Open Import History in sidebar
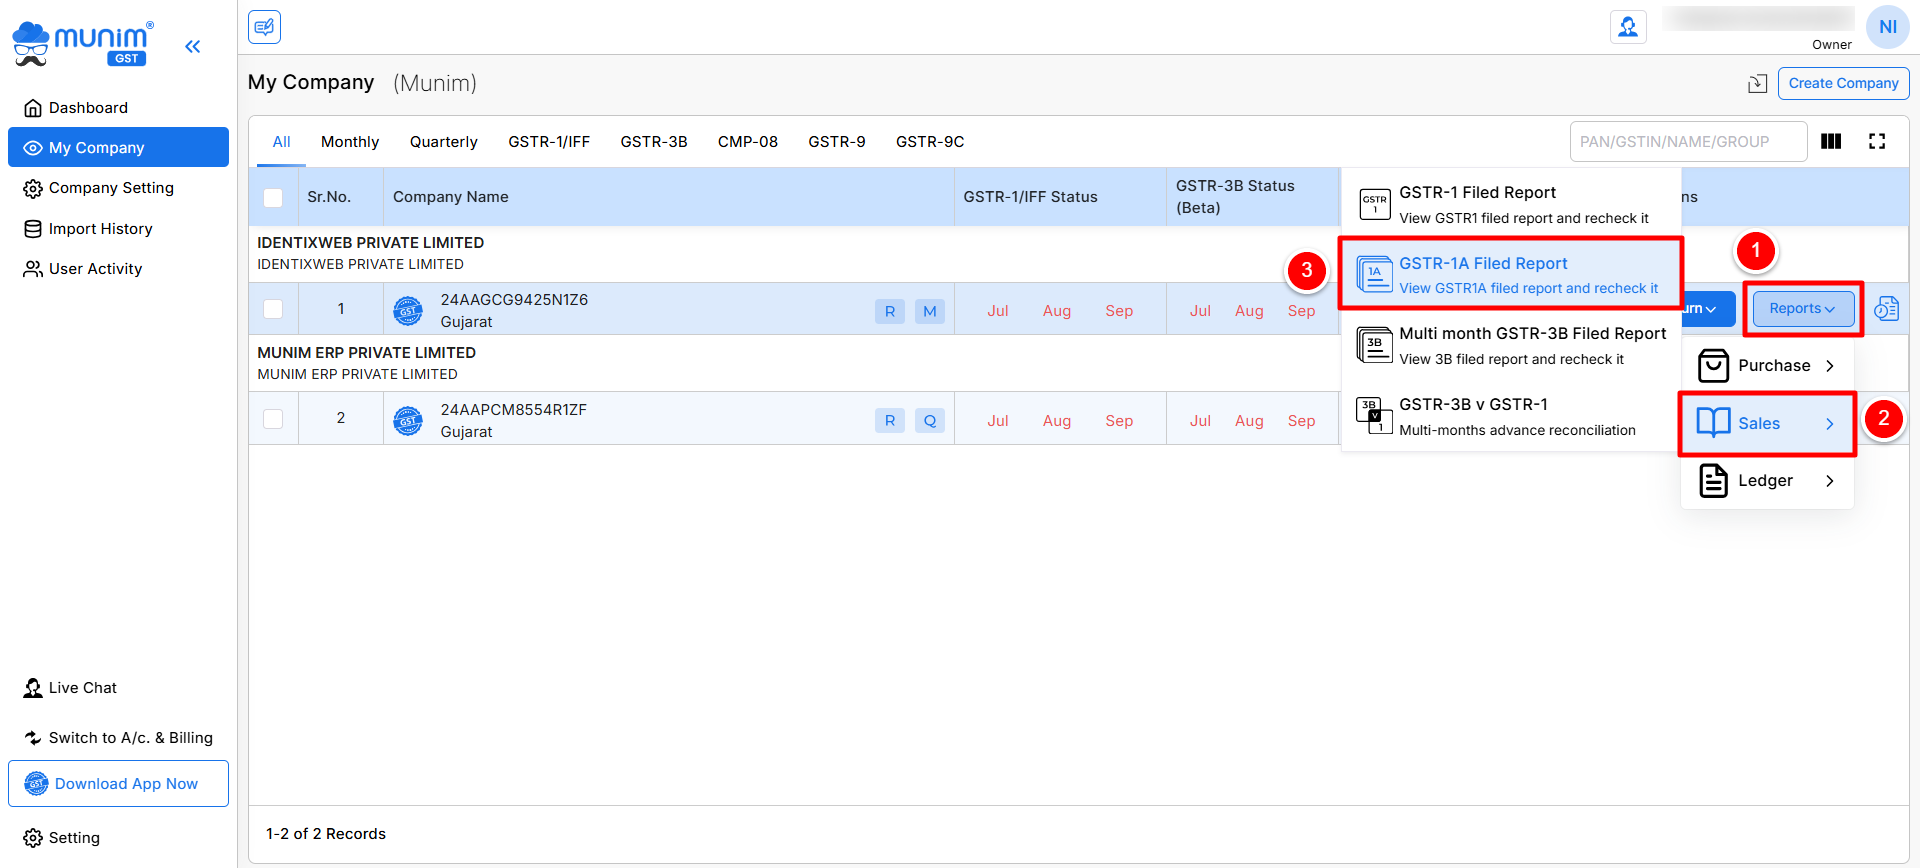 [x=118, y=229]
